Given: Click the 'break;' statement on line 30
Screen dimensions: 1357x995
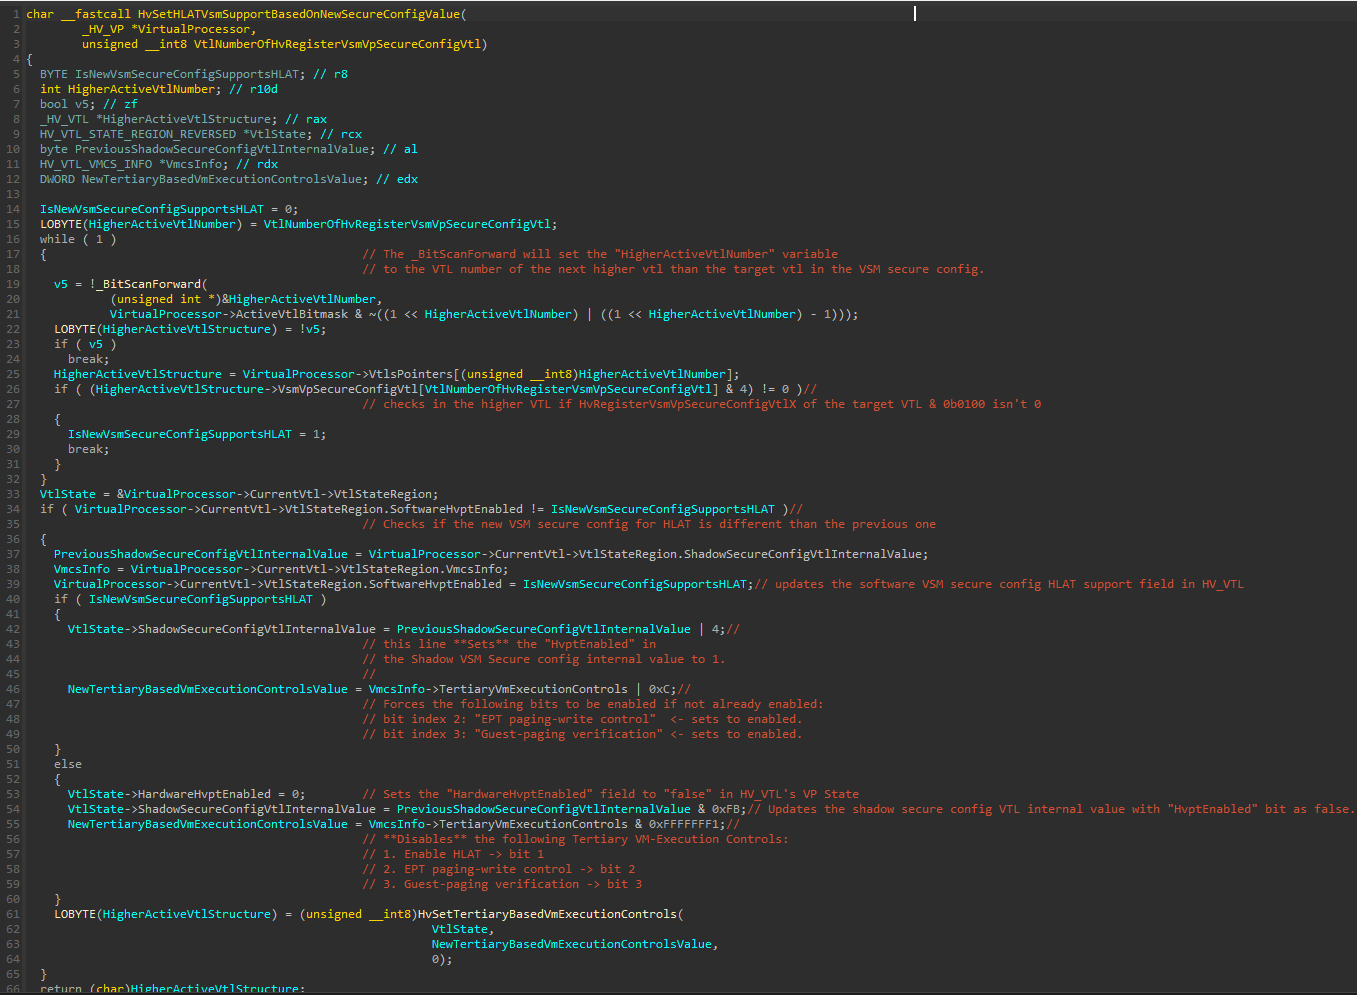Looking at the screenshot, I should (89, 449).
